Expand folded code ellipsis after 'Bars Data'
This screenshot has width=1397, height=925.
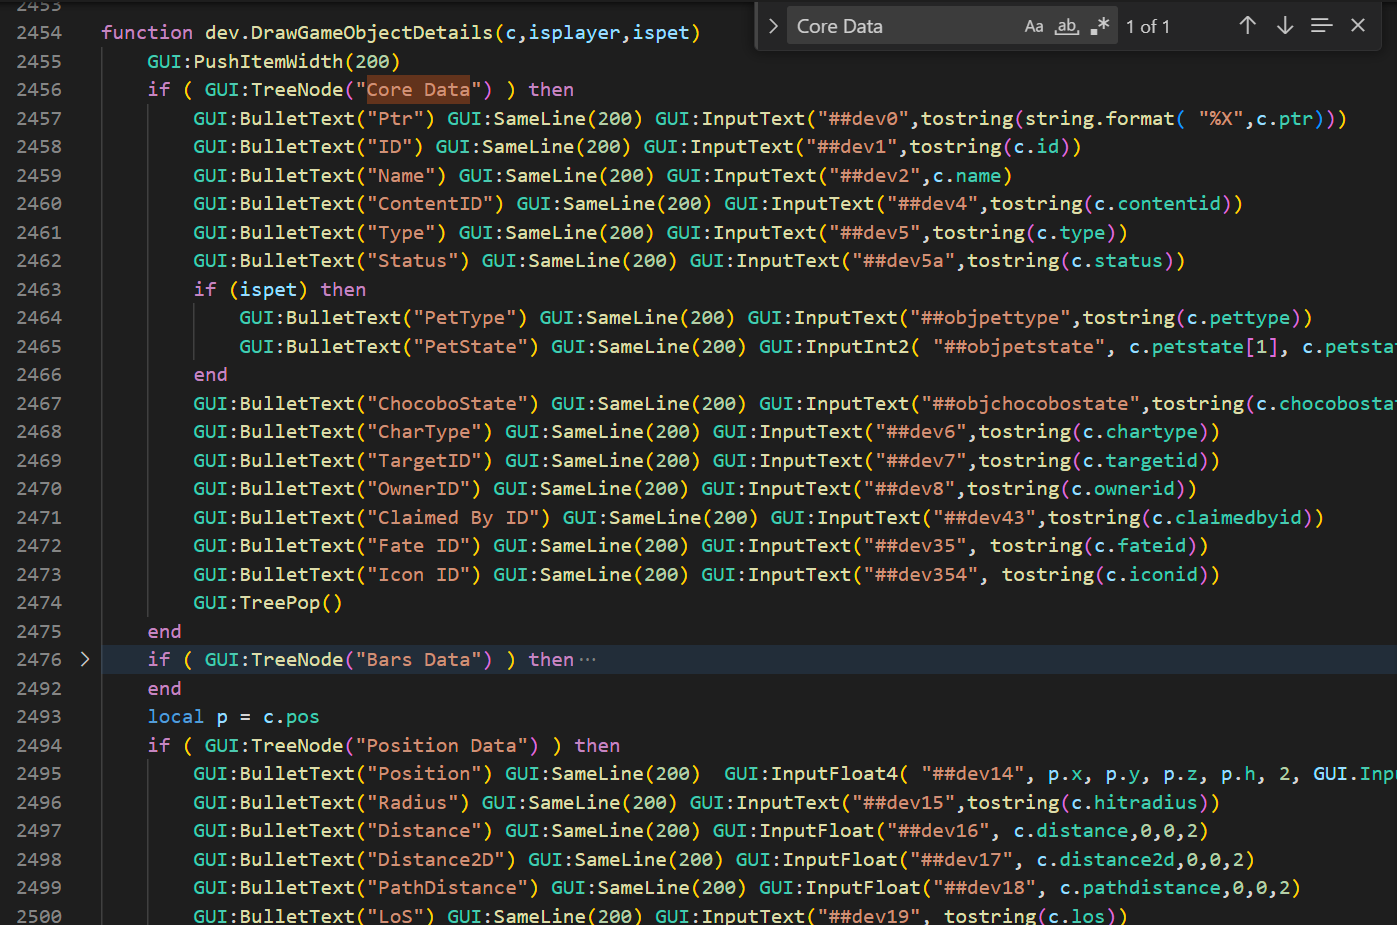click(x=588, y=660)
